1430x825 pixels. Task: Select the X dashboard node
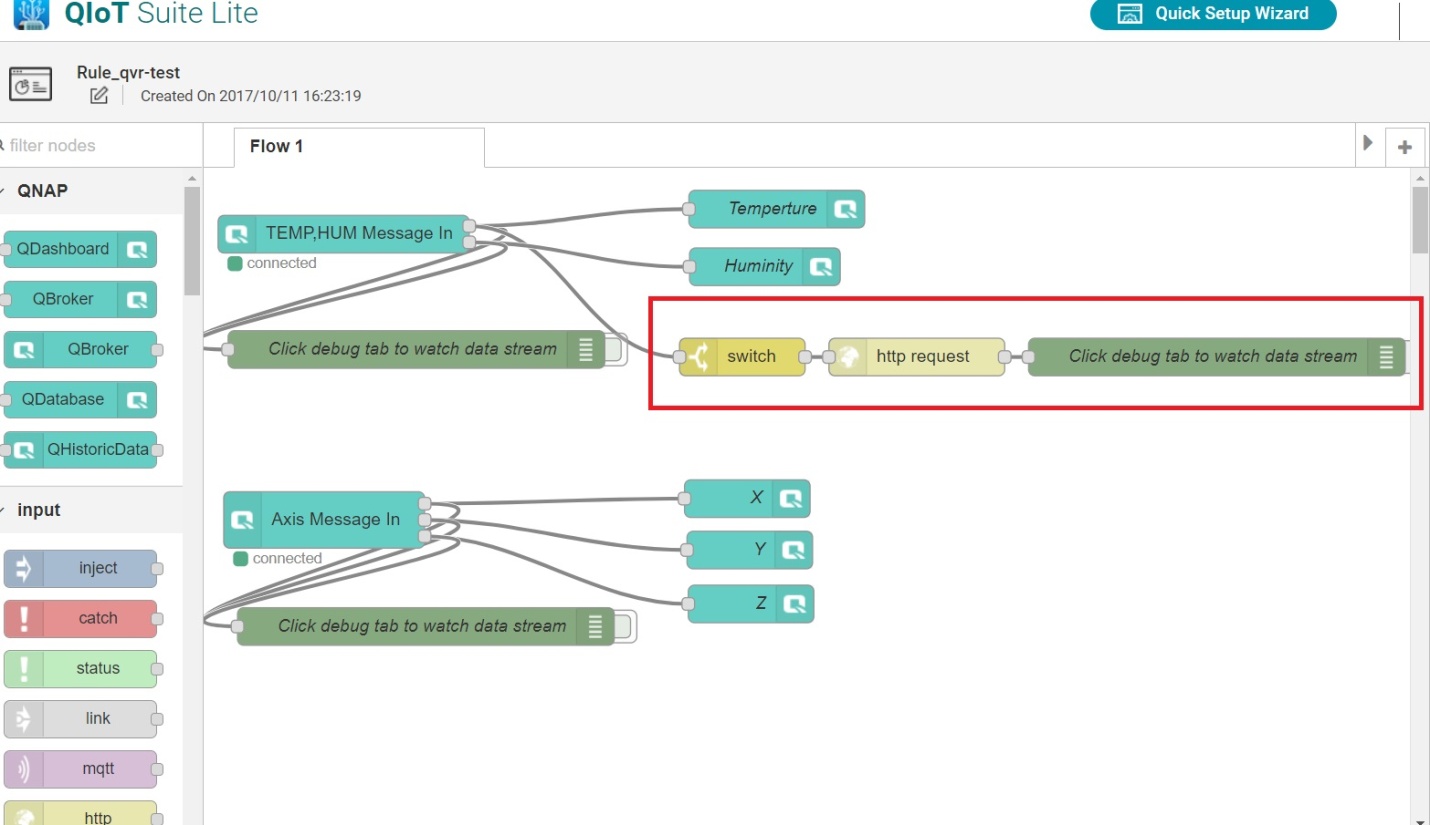click(x=747, y=498)
